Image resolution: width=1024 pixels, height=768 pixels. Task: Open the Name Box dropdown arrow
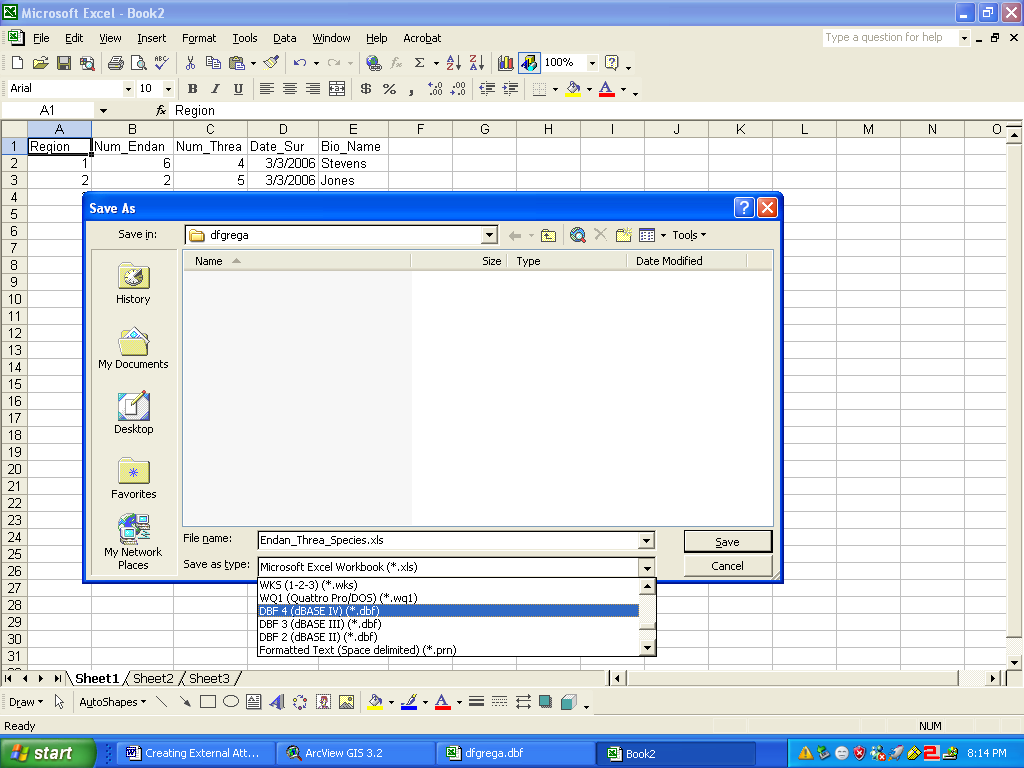click(x=103, y=110)
